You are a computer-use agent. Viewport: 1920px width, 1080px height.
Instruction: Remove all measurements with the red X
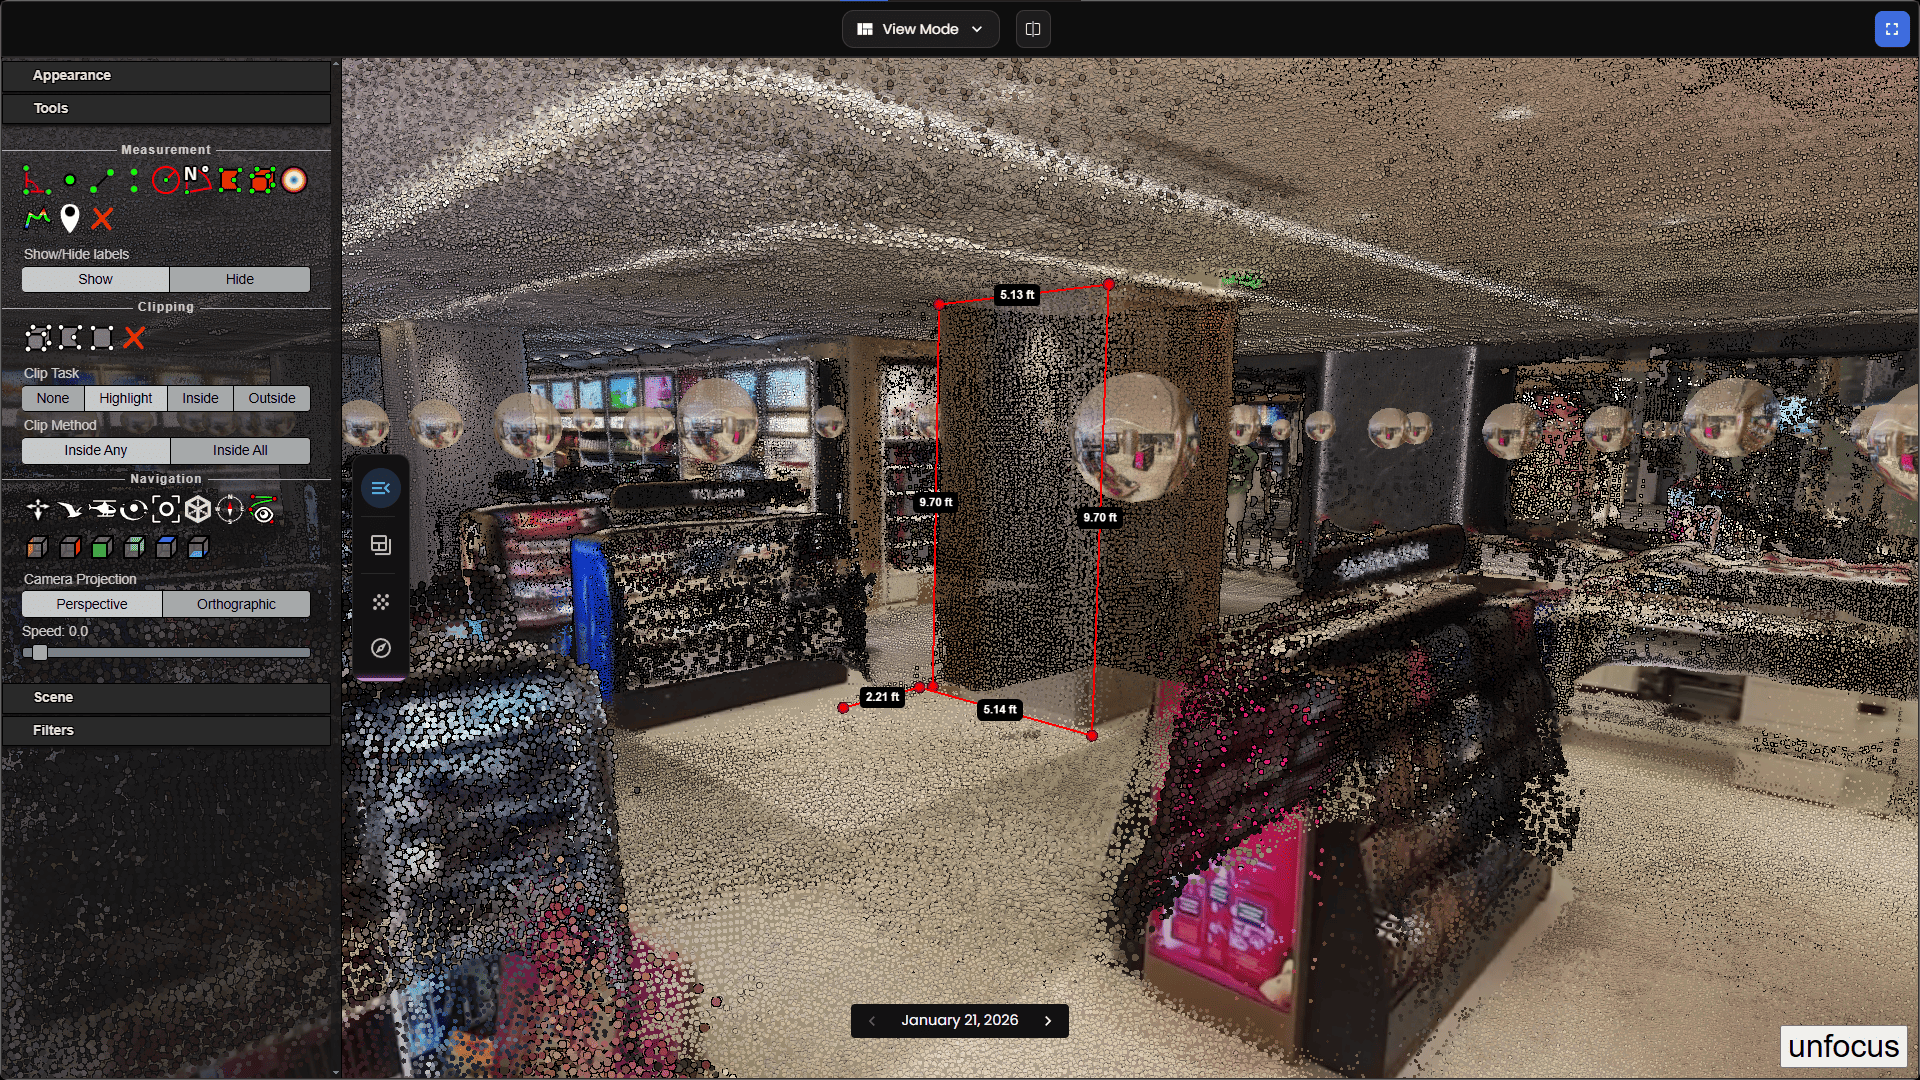click(x=102, y=218)
